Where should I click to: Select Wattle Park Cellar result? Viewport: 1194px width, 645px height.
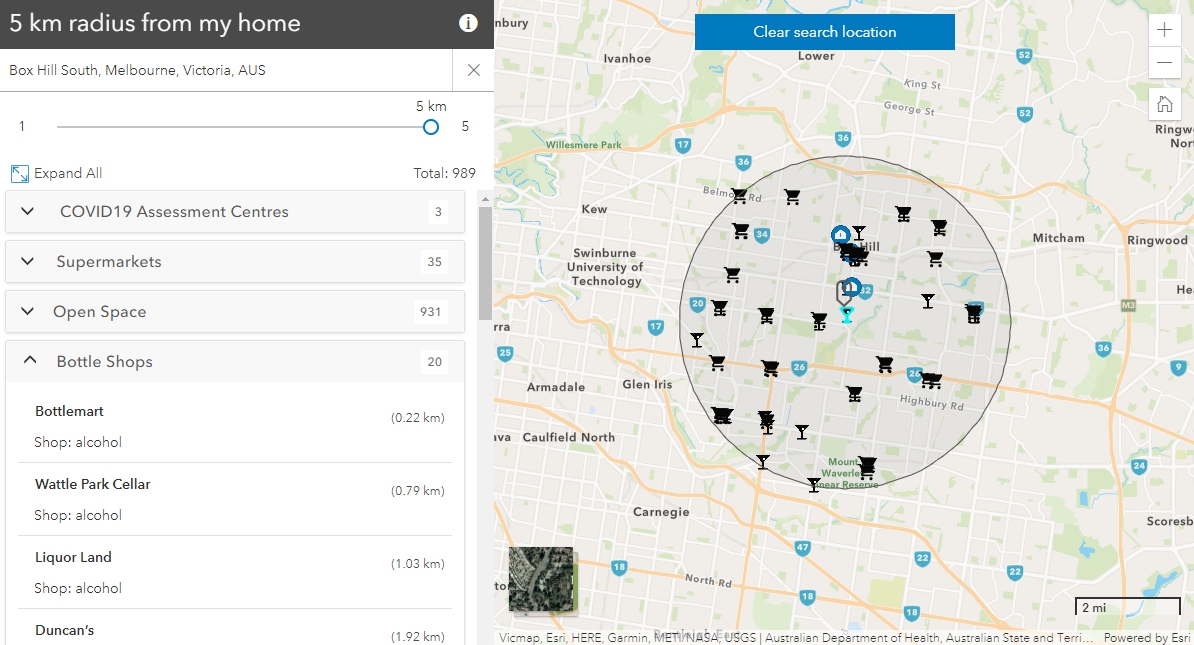pos(235,499)
